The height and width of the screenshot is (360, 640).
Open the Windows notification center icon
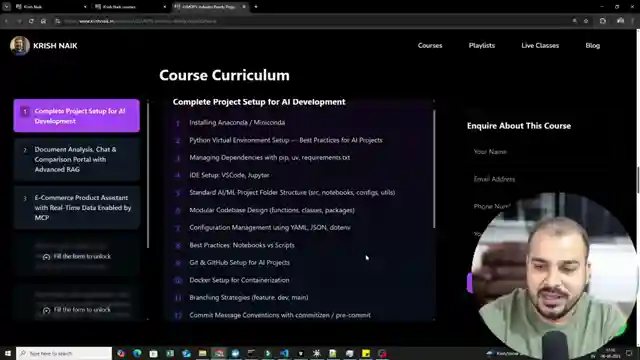click(629, 353)
